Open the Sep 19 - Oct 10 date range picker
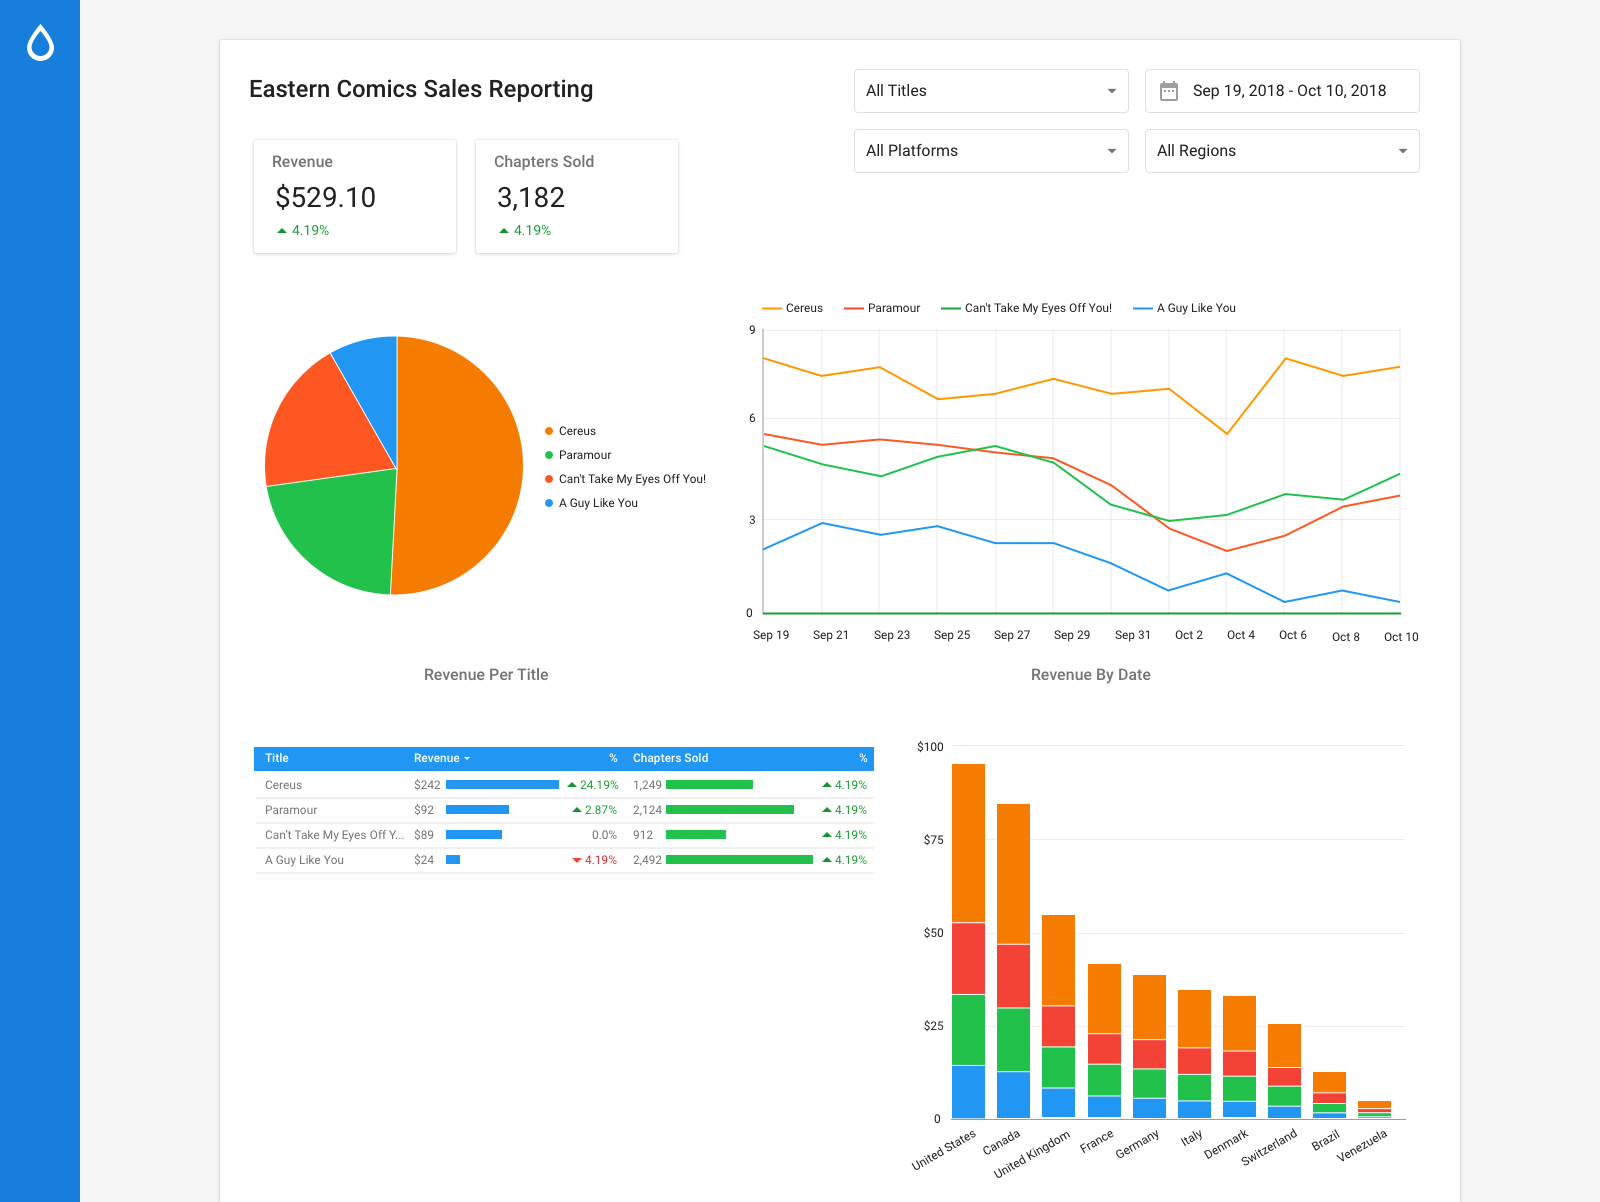This screenshot has width=1600, height=1202. pyautogui.click(x=1288, y=91)
